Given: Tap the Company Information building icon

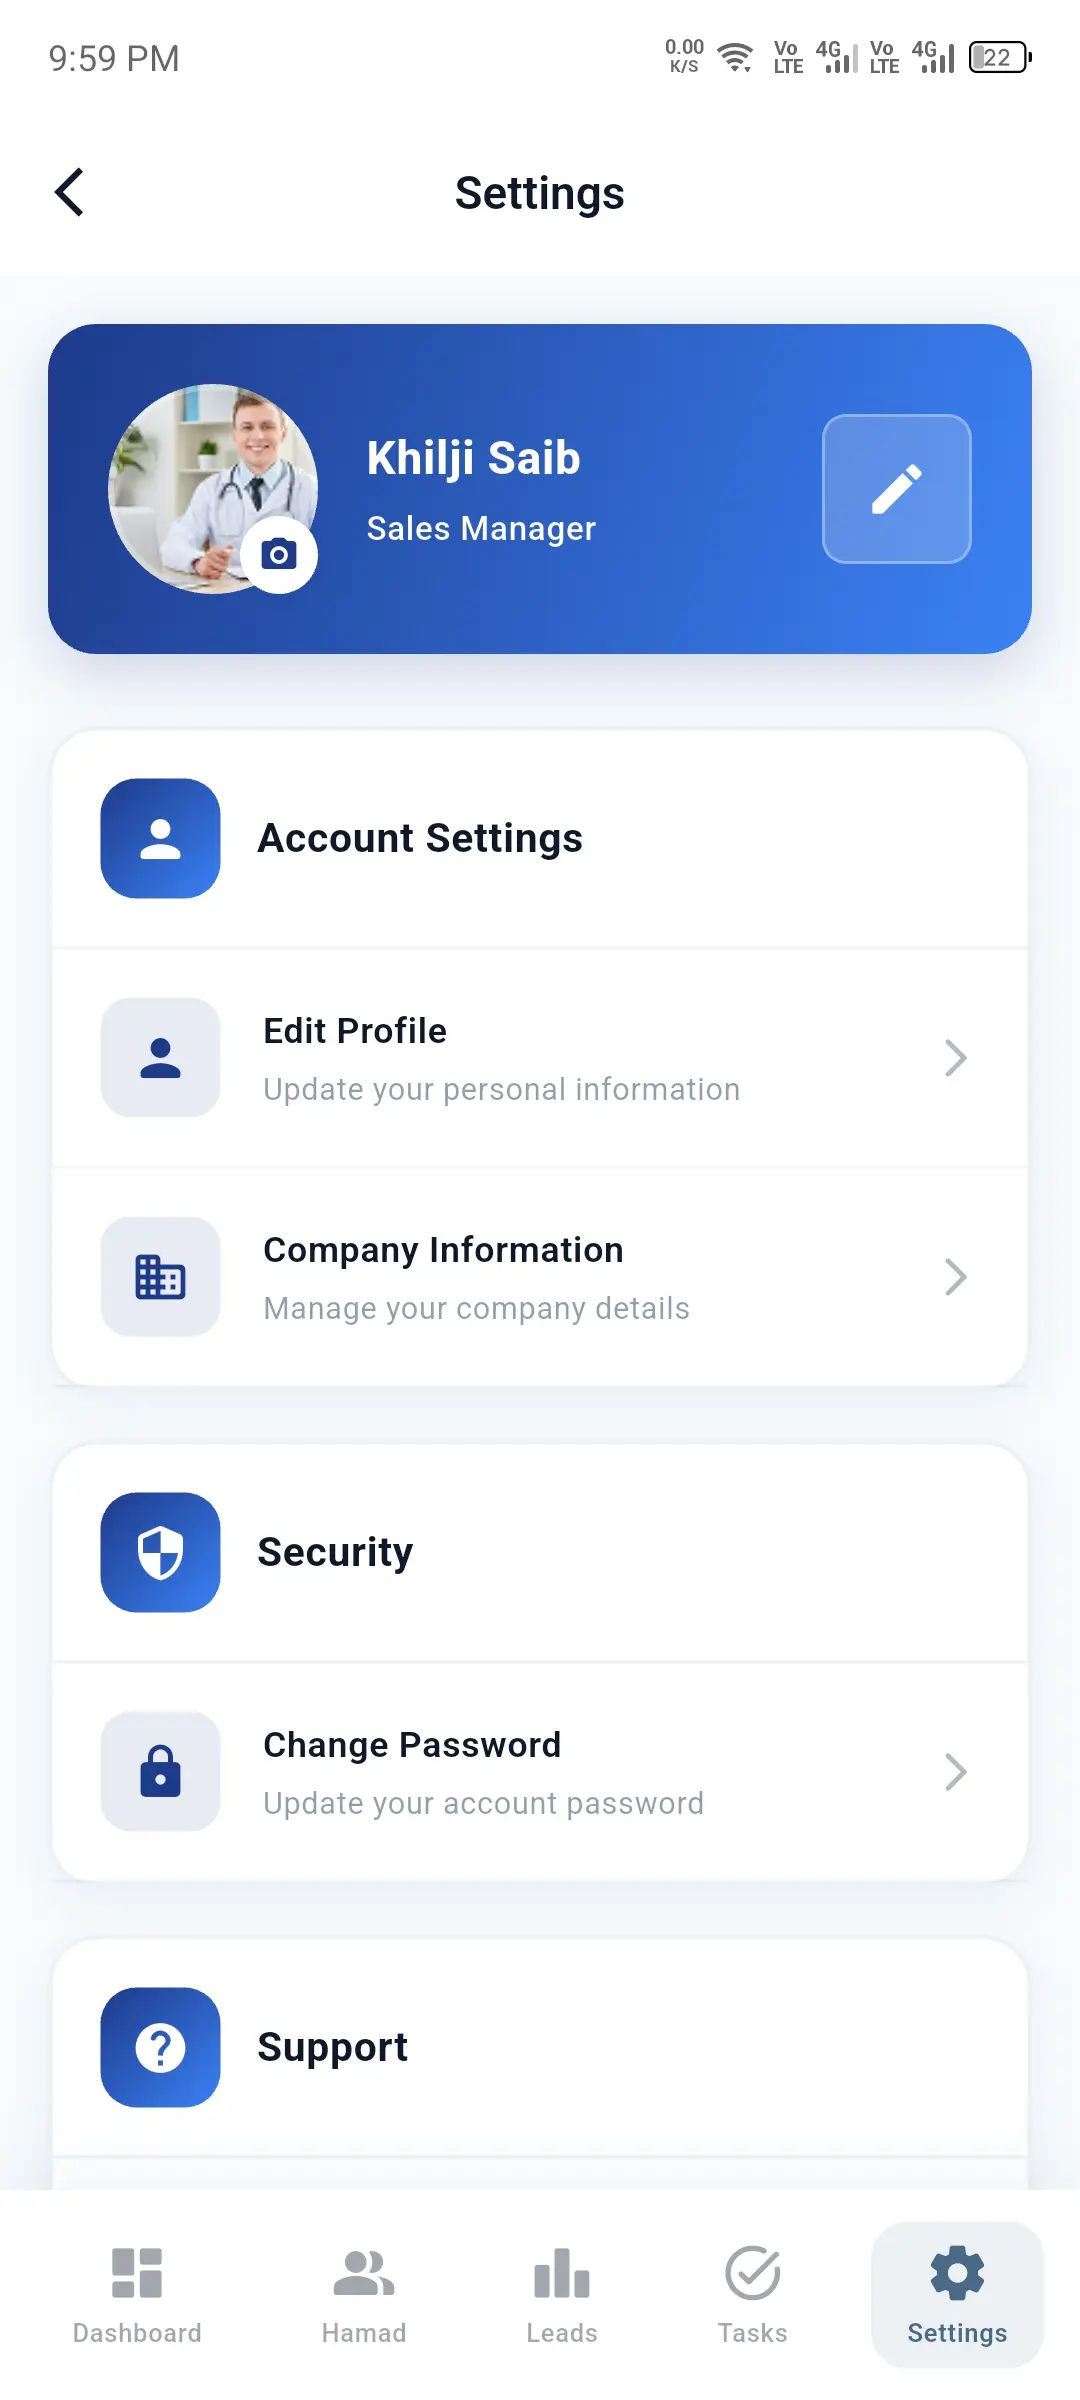Looking at the screenshot, I should (x=160, y=1277).
